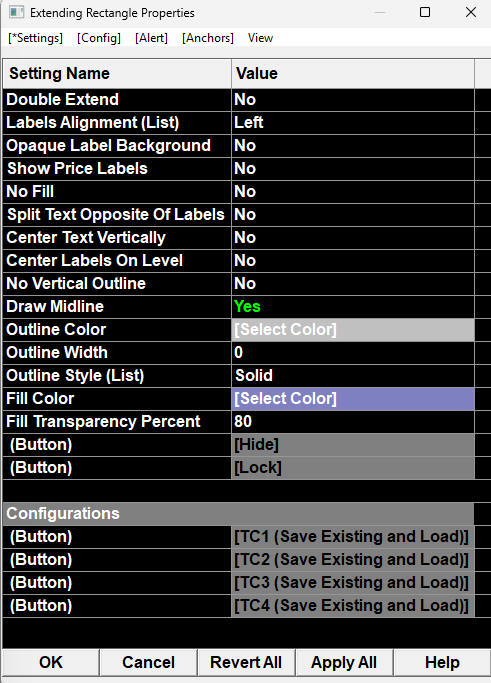Open the [Config] menu
491x683 pixels.
(99, 38)
